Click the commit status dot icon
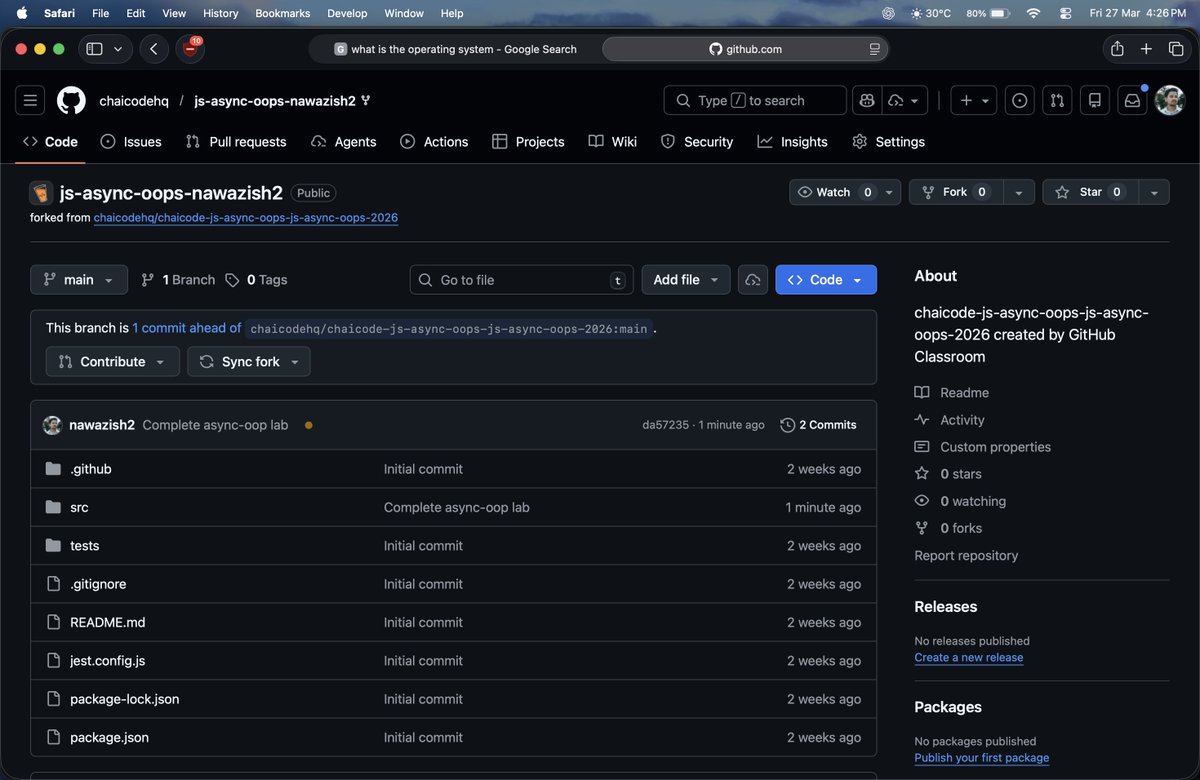Viewport: 1200px width, 780px height. click(308, 425)
